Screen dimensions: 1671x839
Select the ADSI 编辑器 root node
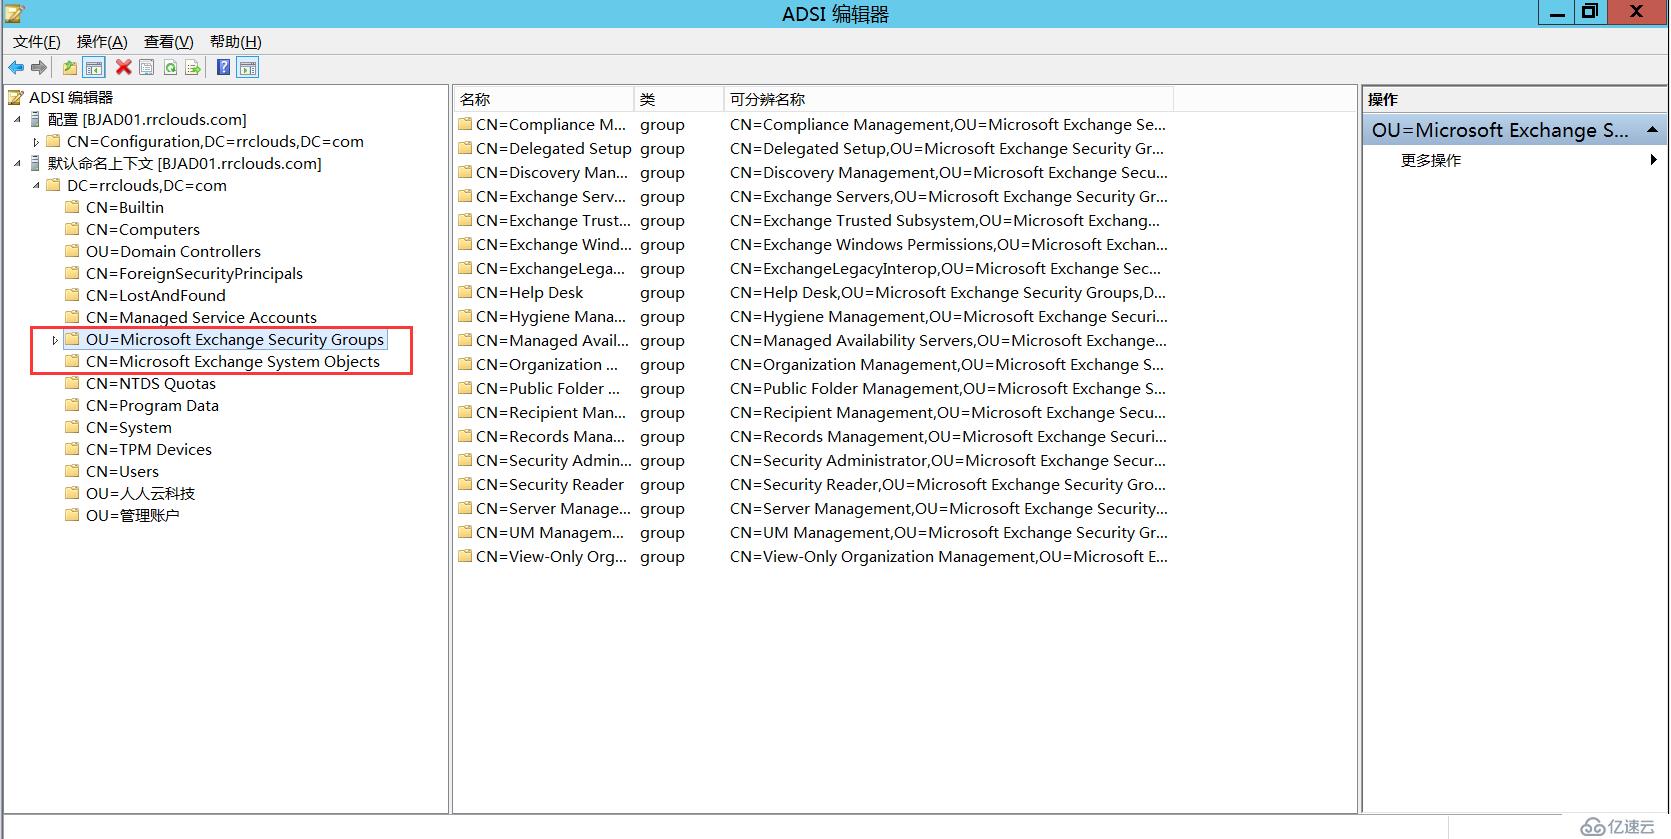click(71, 97)
